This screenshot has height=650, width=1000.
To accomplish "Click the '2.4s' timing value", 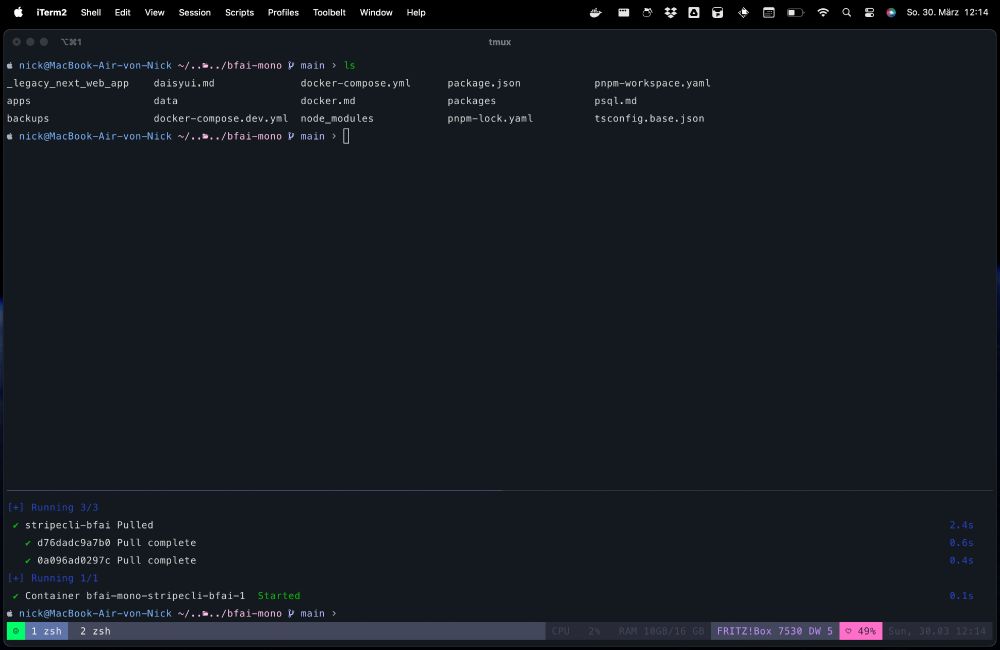I will pos(961,525).
